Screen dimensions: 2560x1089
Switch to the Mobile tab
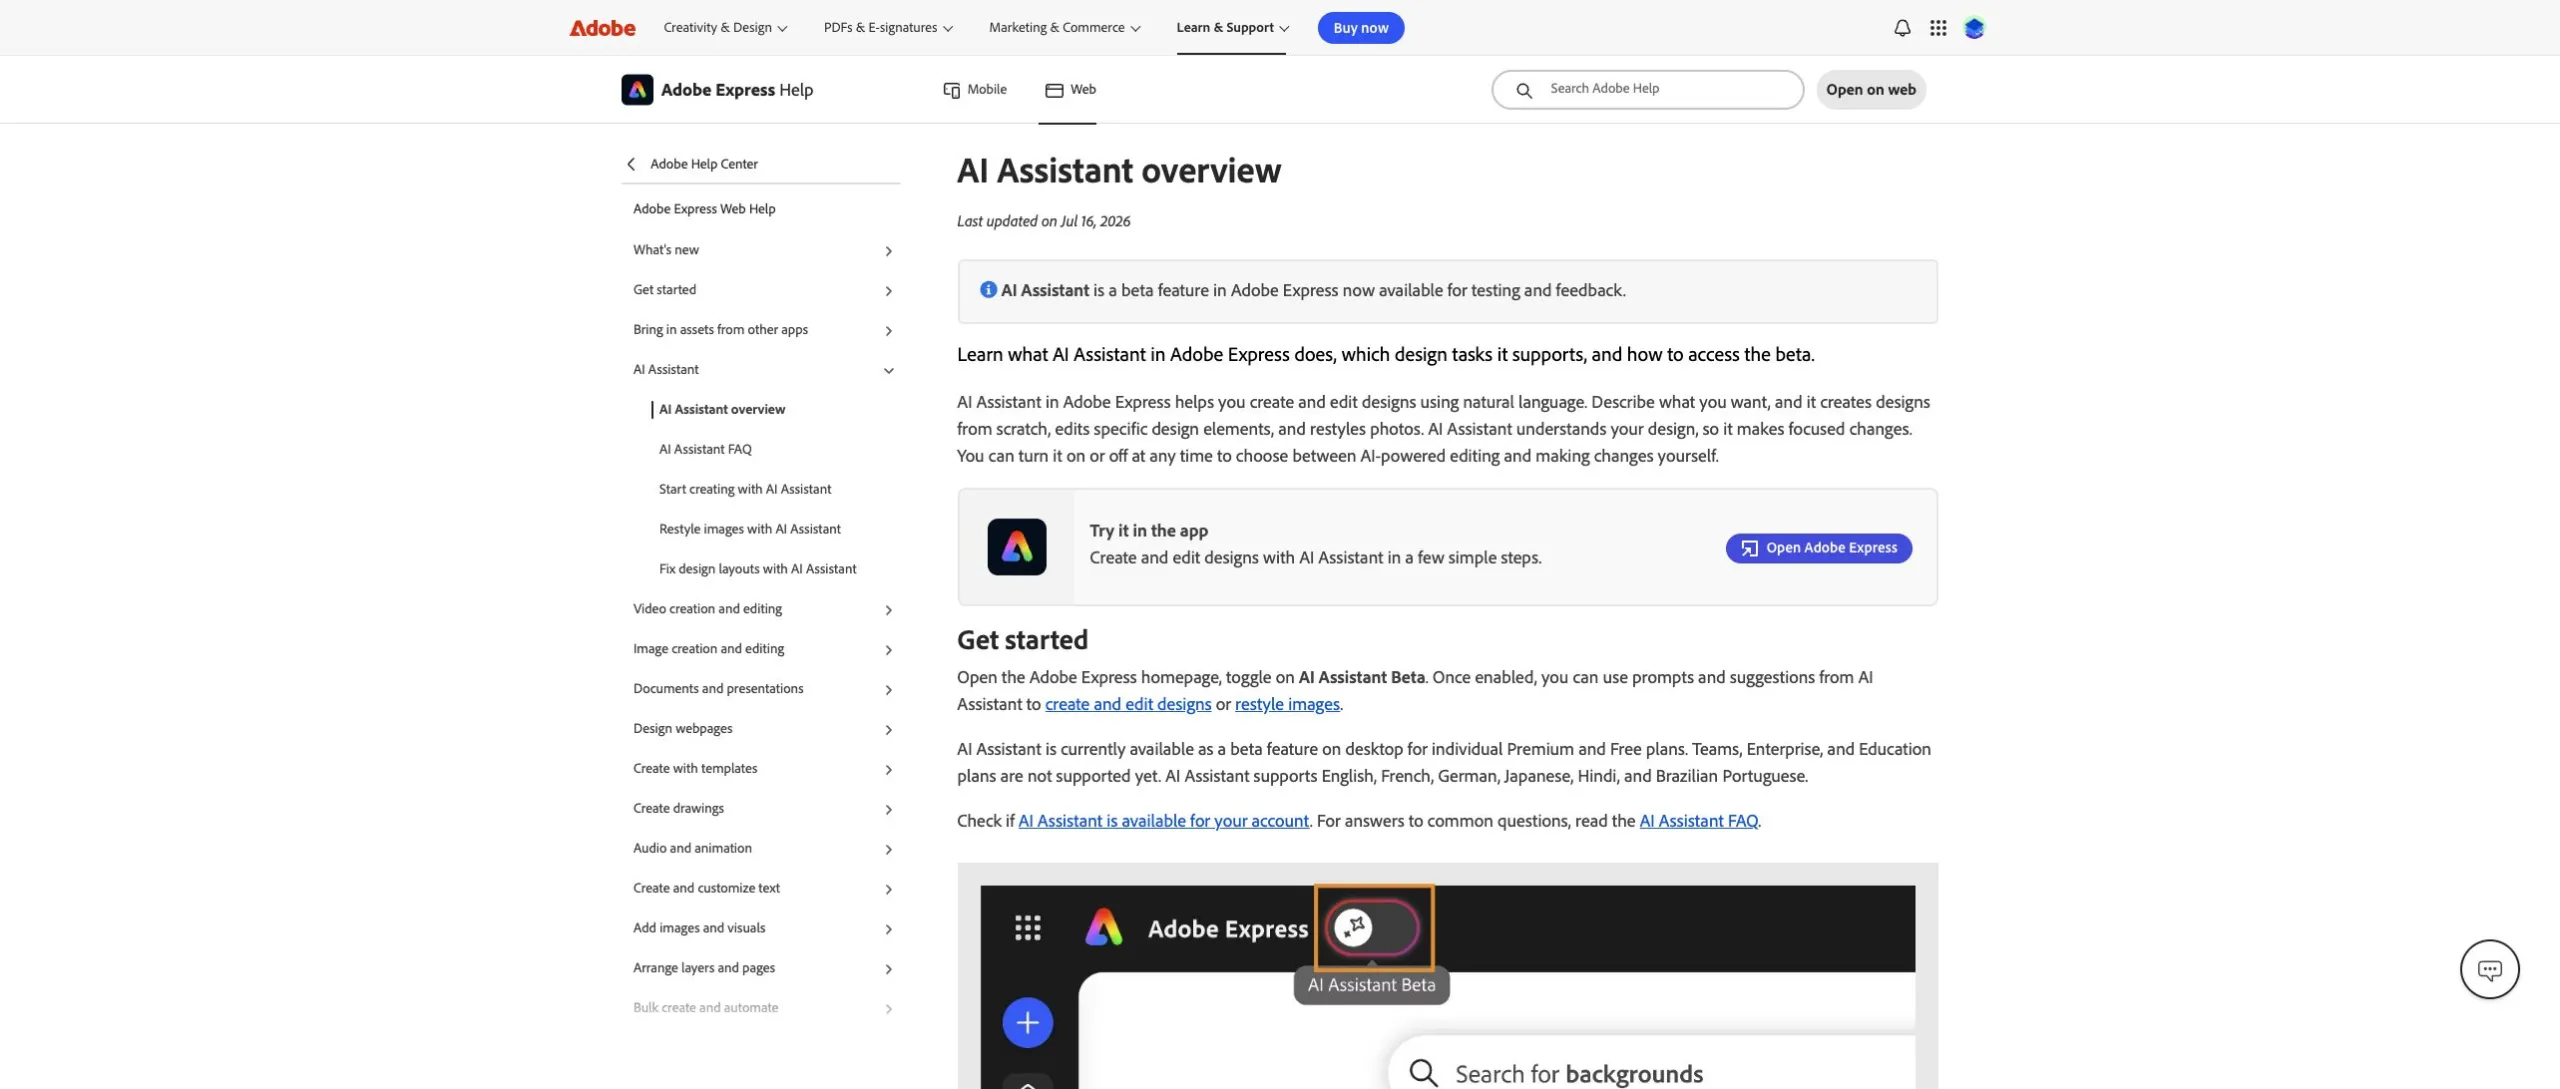(975, 89)
